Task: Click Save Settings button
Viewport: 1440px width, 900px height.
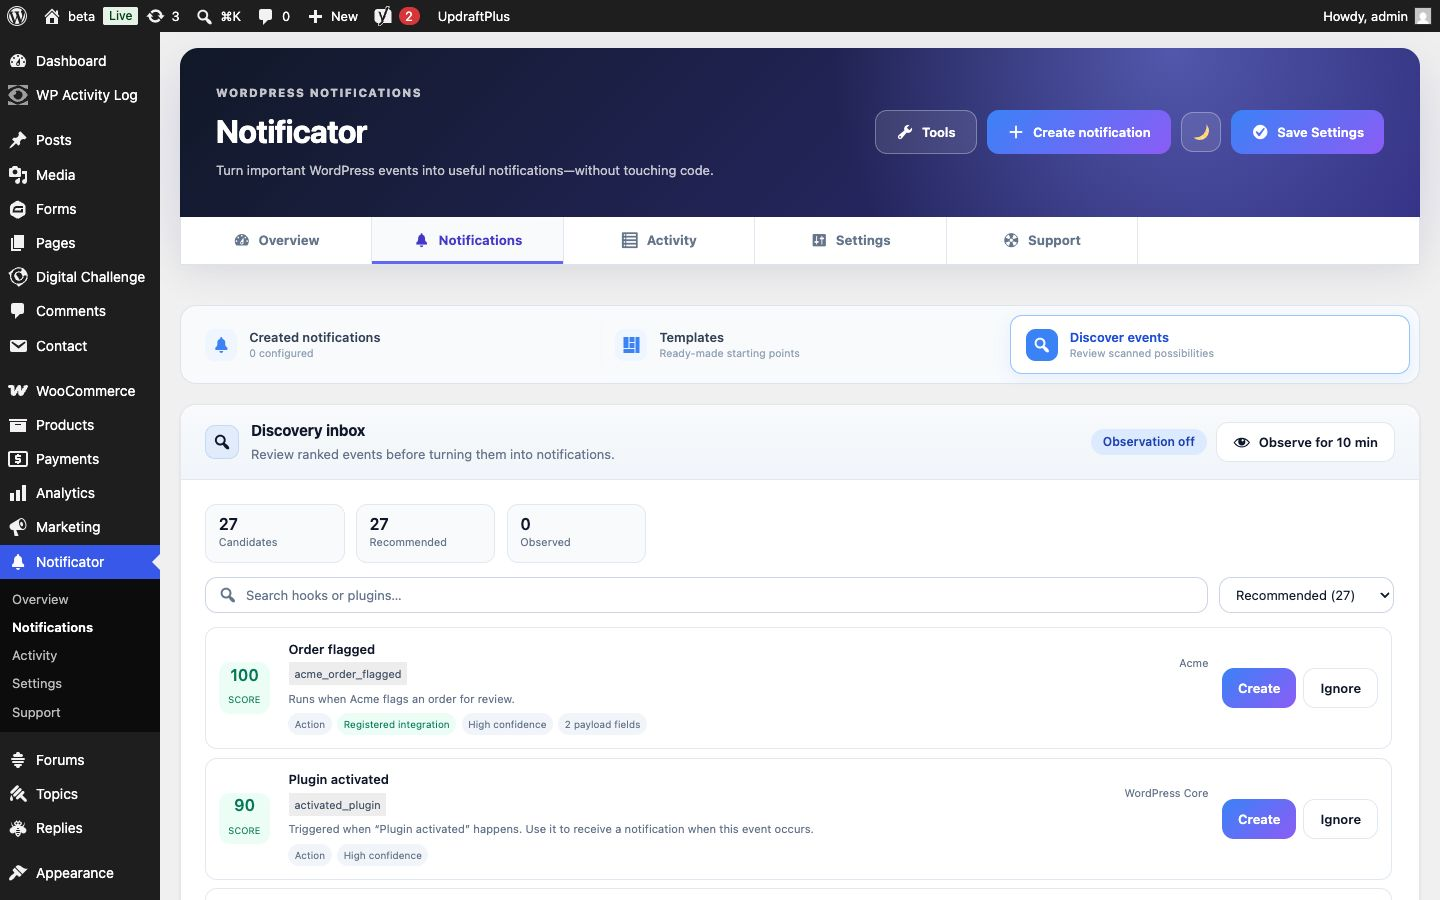Action: tap(1307, 132)
